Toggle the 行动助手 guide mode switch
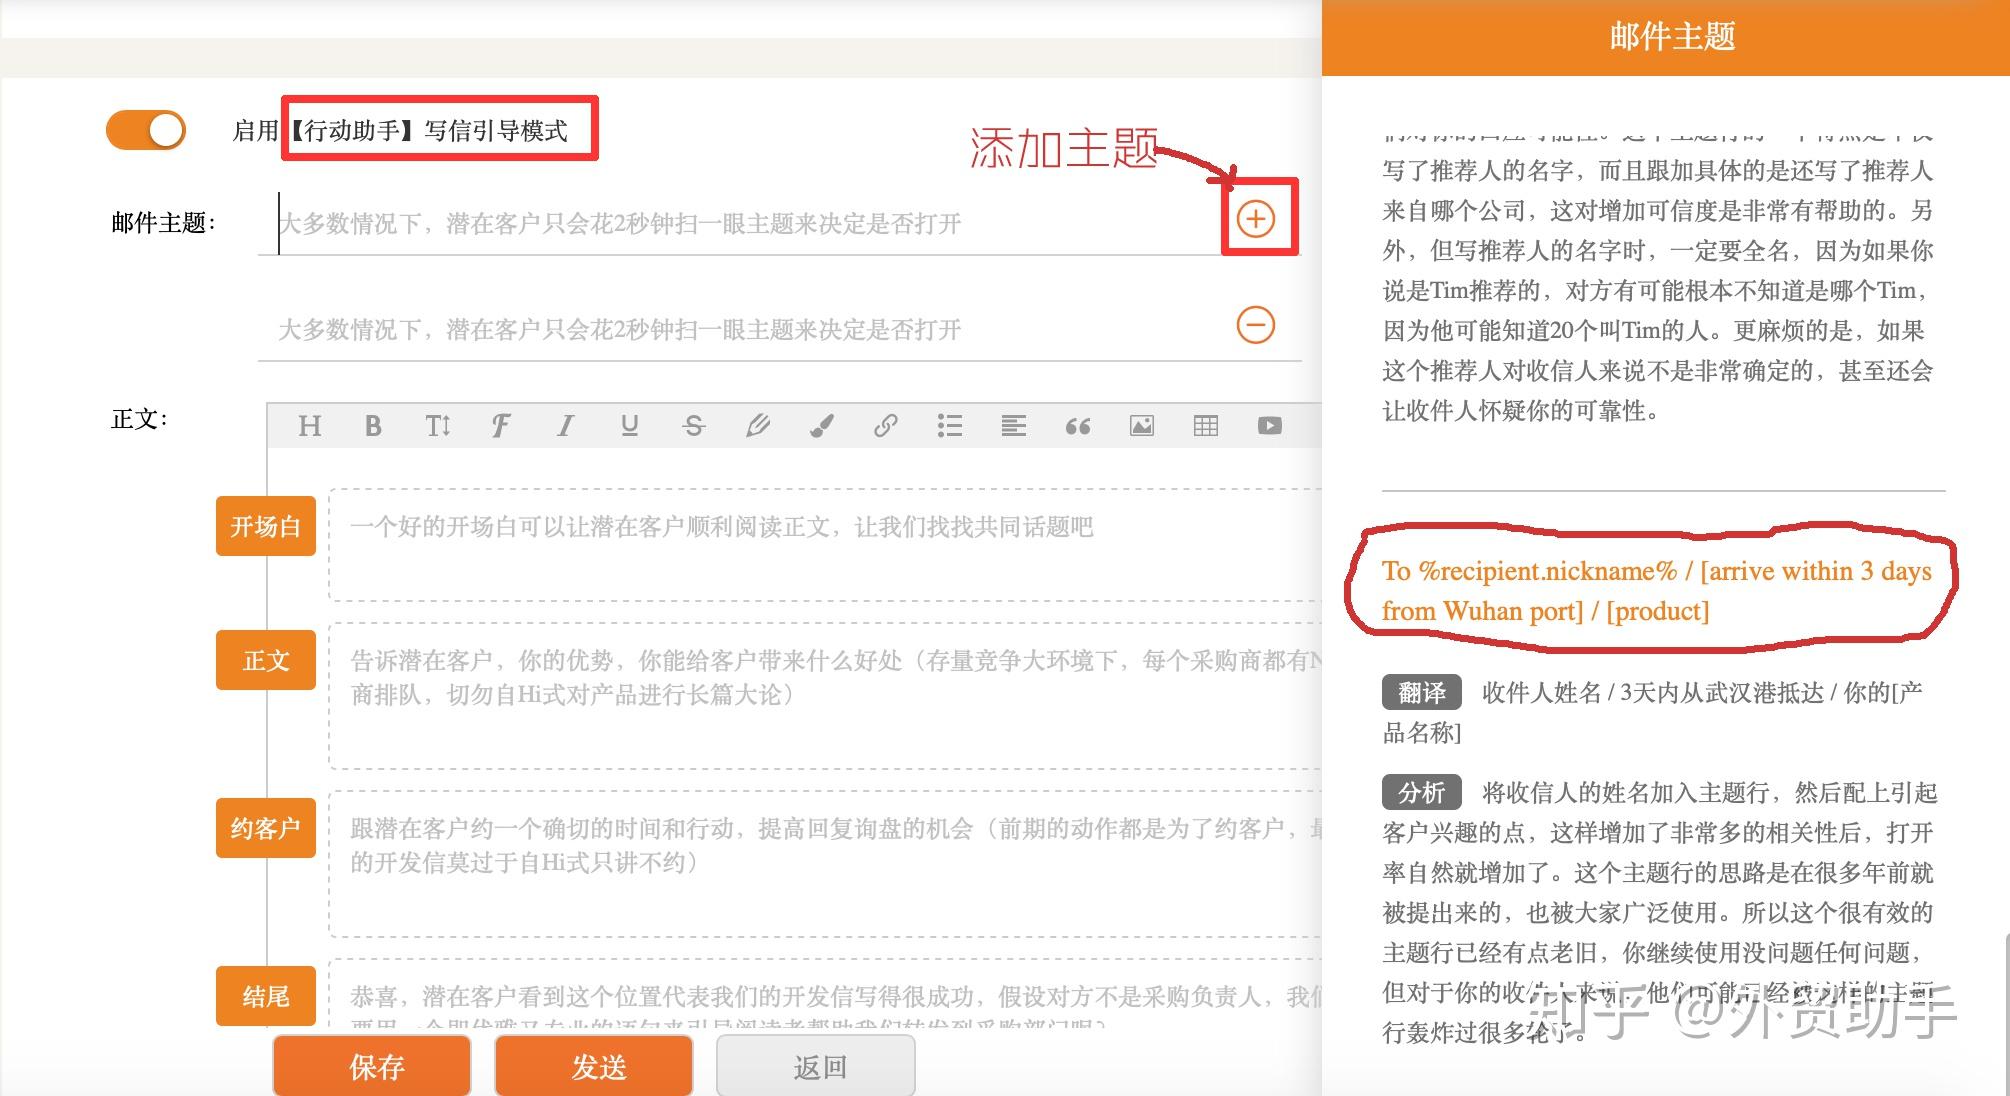This screenshot has width=2010, height=1096. (x=146, y=131)
